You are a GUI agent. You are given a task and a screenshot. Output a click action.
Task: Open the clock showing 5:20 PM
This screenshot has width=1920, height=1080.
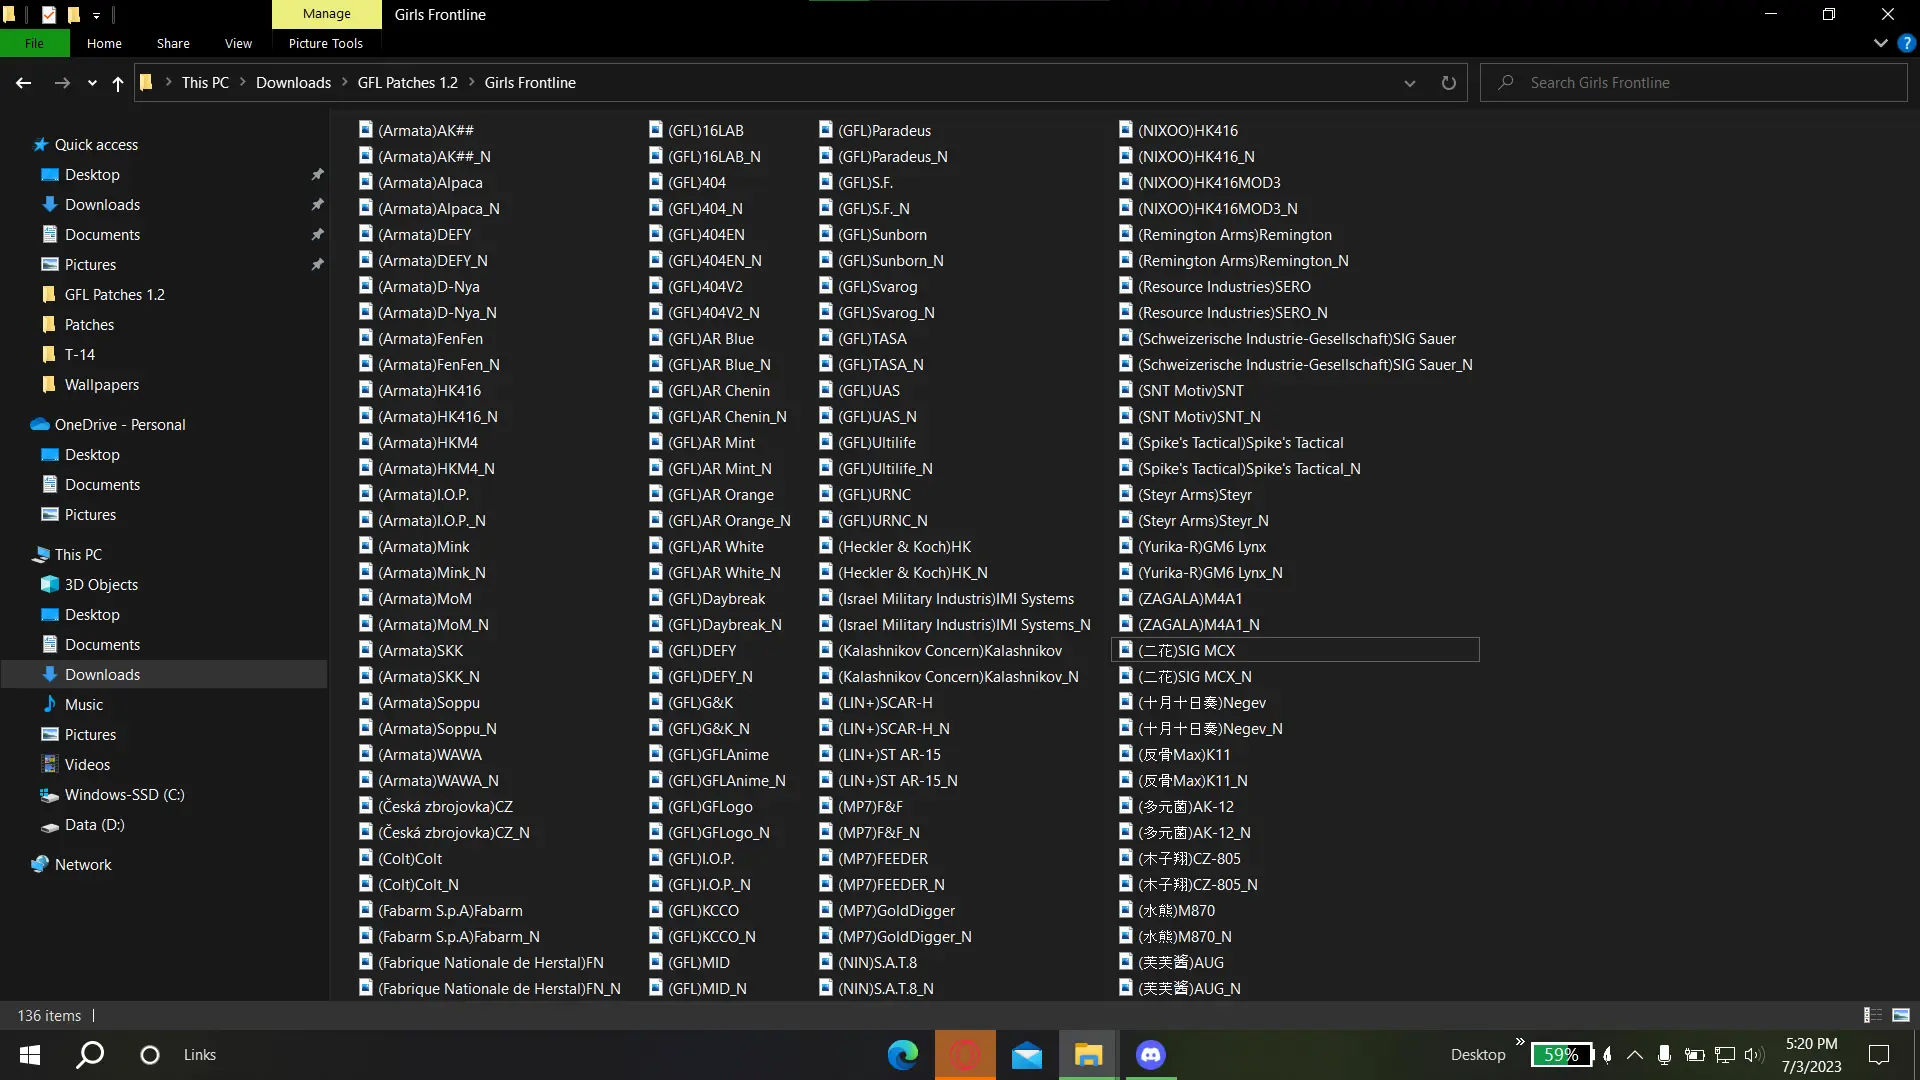[x=1811, y=1055]
